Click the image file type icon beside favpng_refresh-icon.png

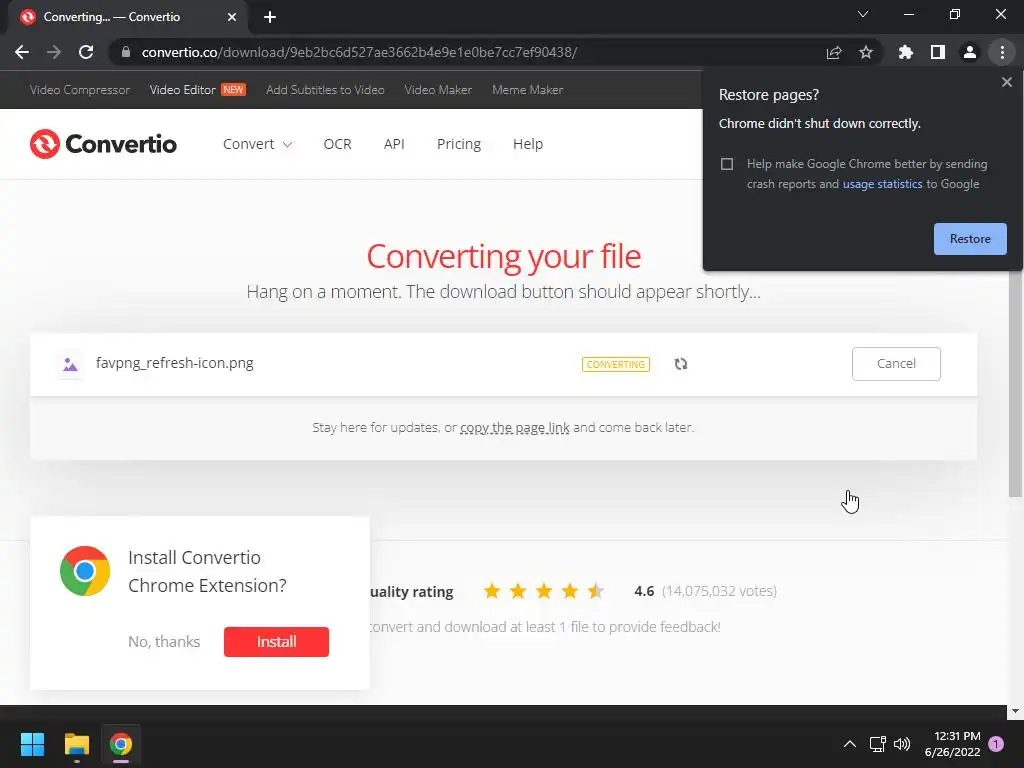pos(70,364)
